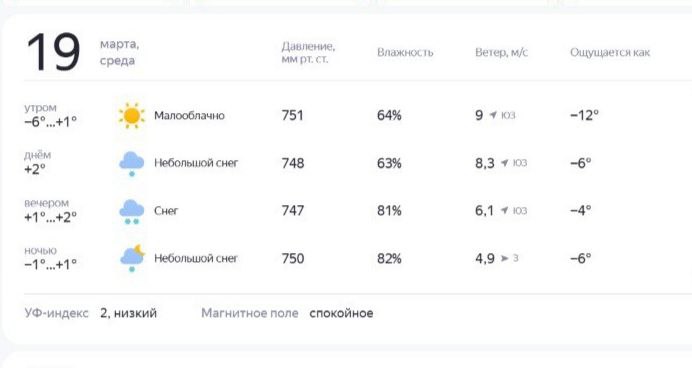Click the Давление column header
Image resolution: width=692 pixels, height=368 pixels.
tap(308, 53)
